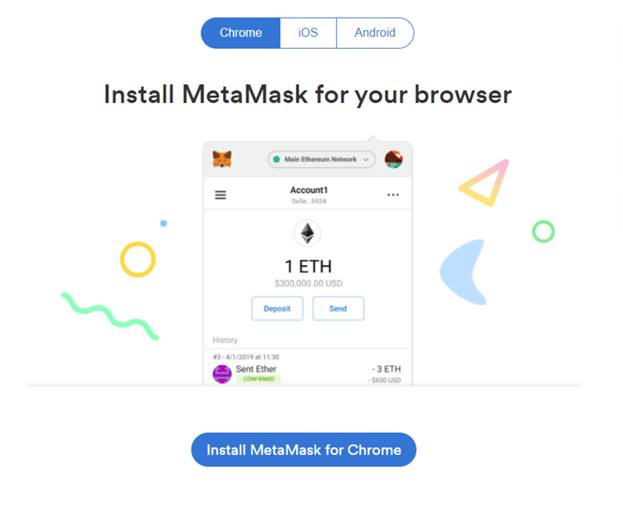Open the Sent Ether transaction entry
This screenshot has height=507, width=623.
pyautogui.click(x=308, y=371)
